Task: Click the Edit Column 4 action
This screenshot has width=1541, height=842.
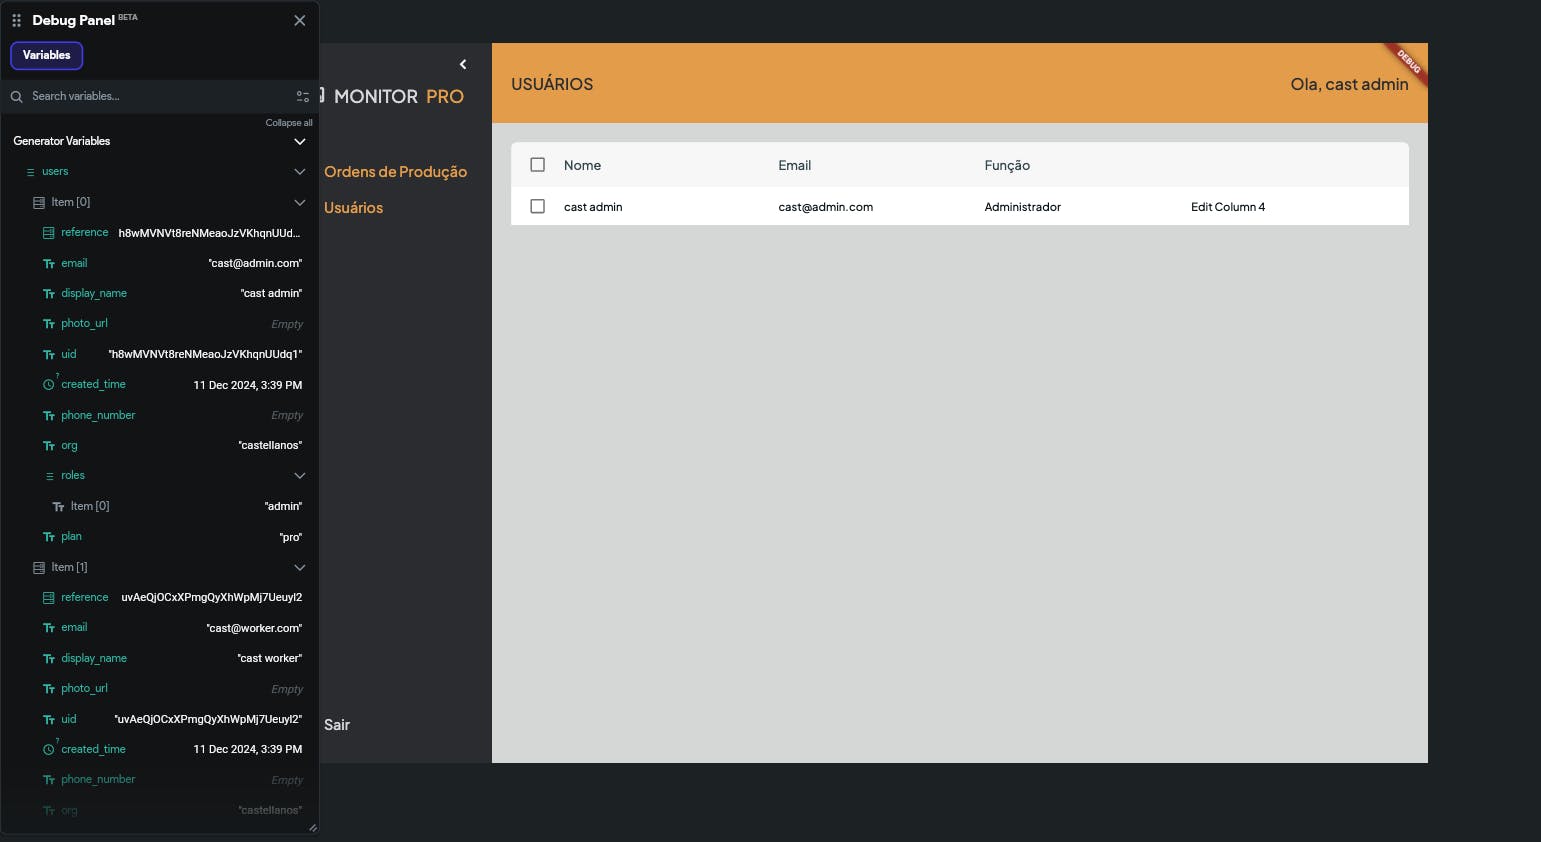Action: [1228, 206]
